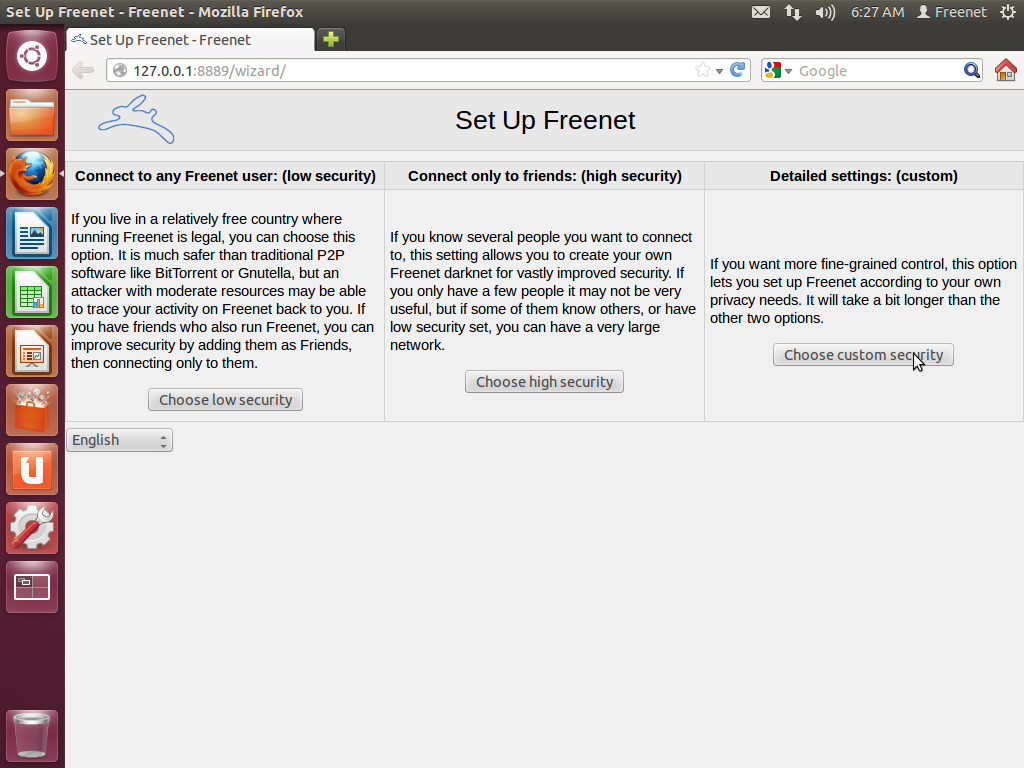Open the volume icon in the system tray
The height and width of the screenshot is (768, 1024).
pos(823,12)
